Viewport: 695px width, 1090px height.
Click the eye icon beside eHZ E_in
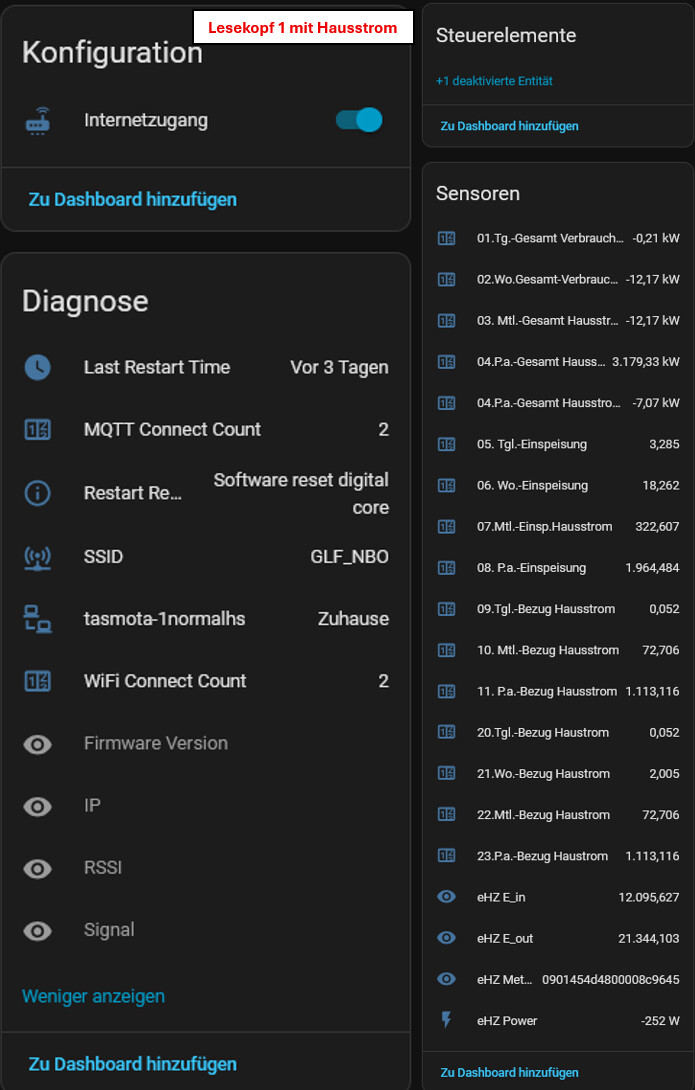pos(447,897)
